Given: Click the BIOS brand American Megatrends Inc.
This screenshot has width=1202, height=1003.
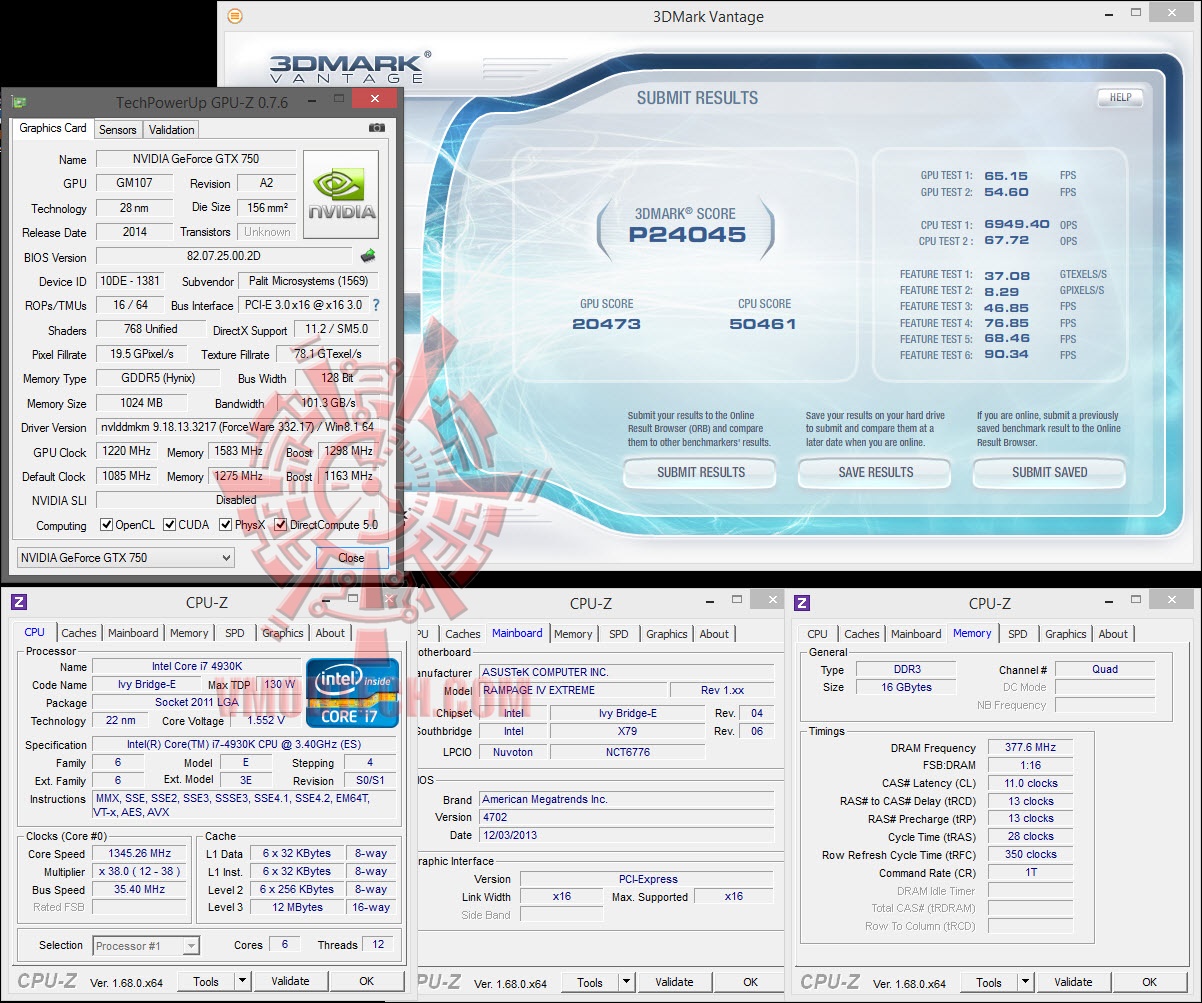Looking at the screenshot, I should point(626,799).
